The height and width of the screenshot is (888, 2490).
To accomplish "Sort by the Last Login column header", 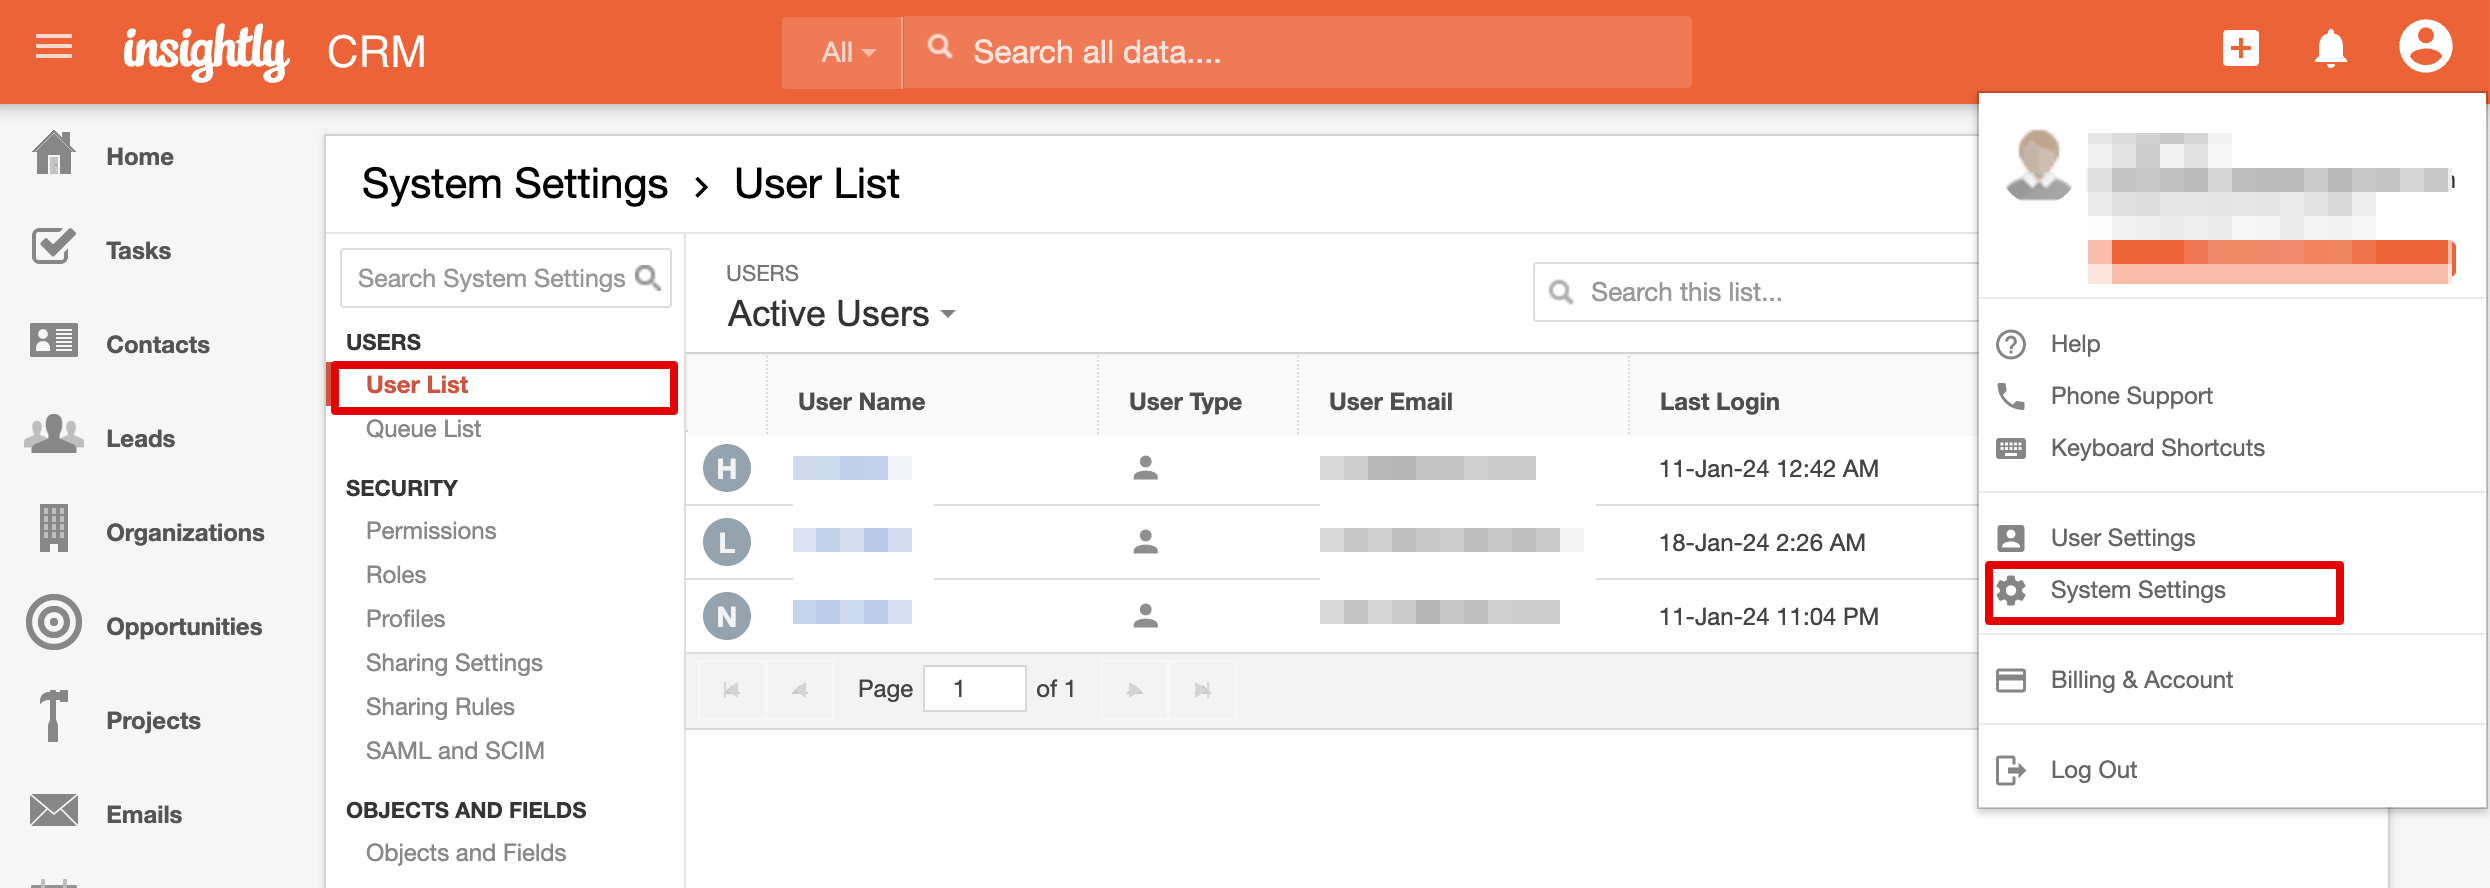I will click(x=1719, y=402).
